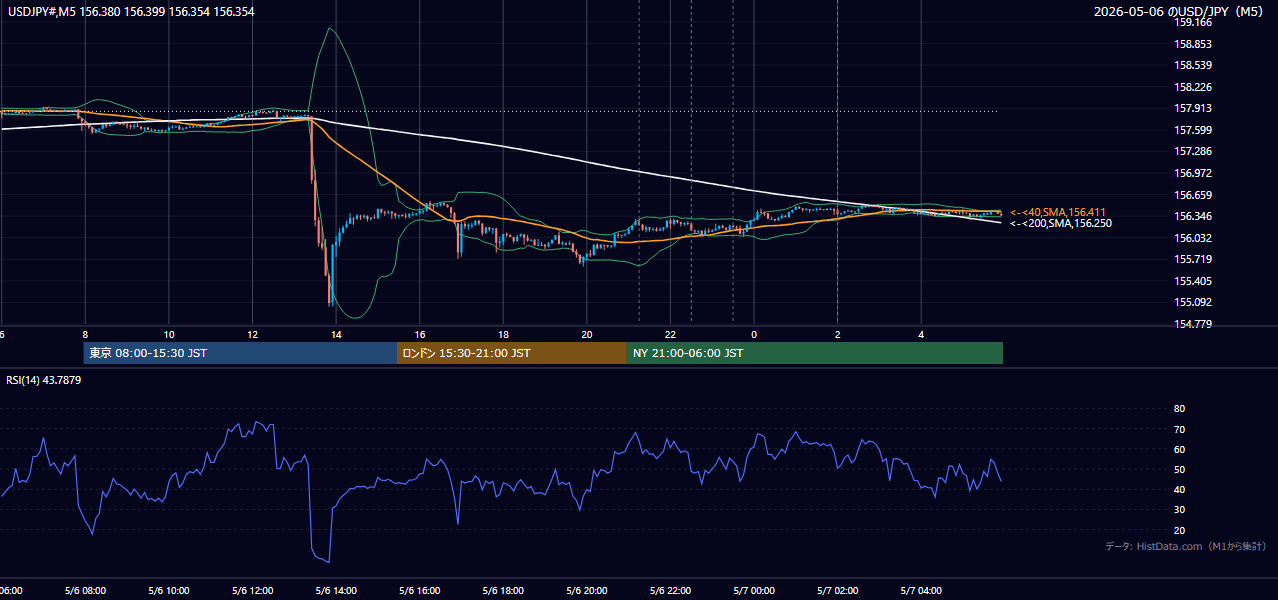Click RSI scale level 80
The image size is (1278, 600).
coord(1179,409)
